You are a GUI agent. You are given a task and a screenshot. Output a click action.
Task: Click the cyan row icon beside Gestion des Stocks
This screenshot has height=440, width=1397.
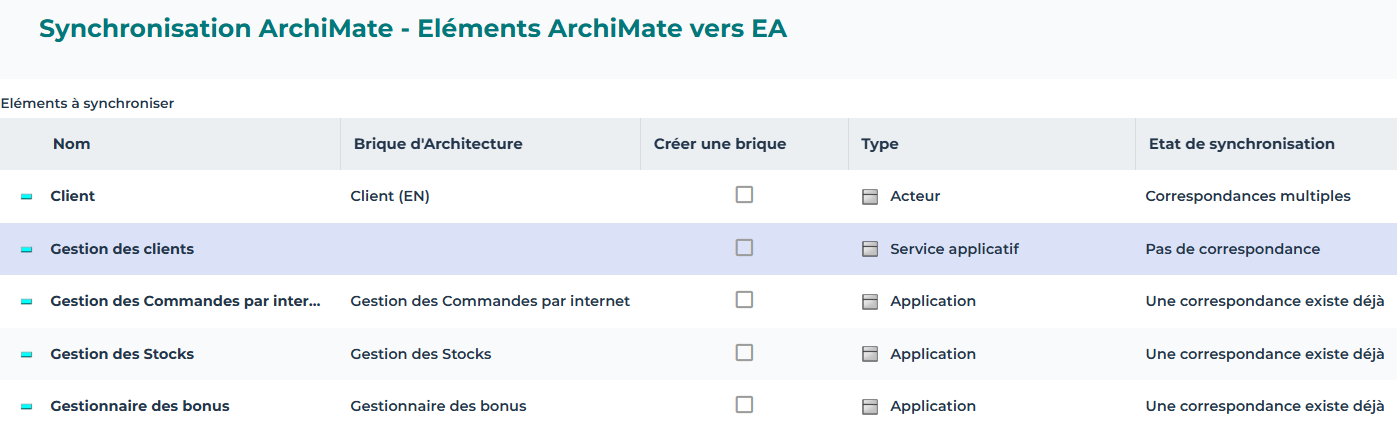point(27,354)
